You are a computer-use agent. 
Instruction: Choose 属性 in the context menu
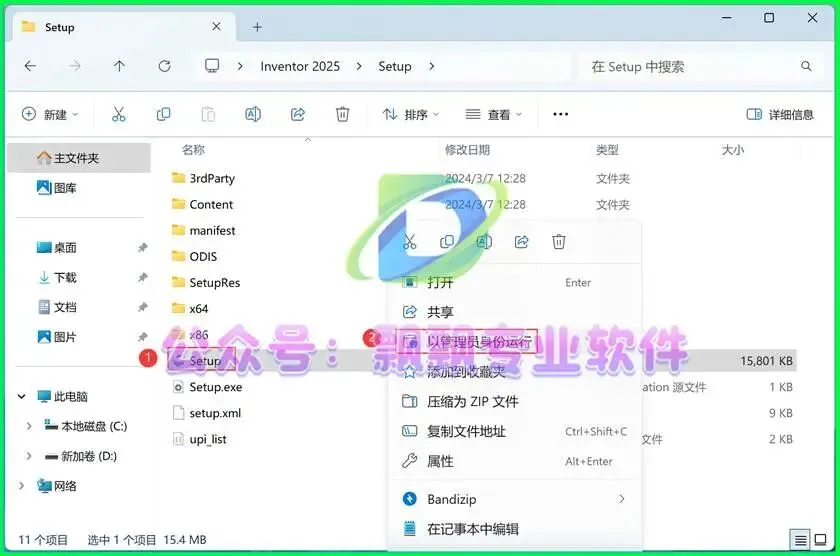point(514,461)
